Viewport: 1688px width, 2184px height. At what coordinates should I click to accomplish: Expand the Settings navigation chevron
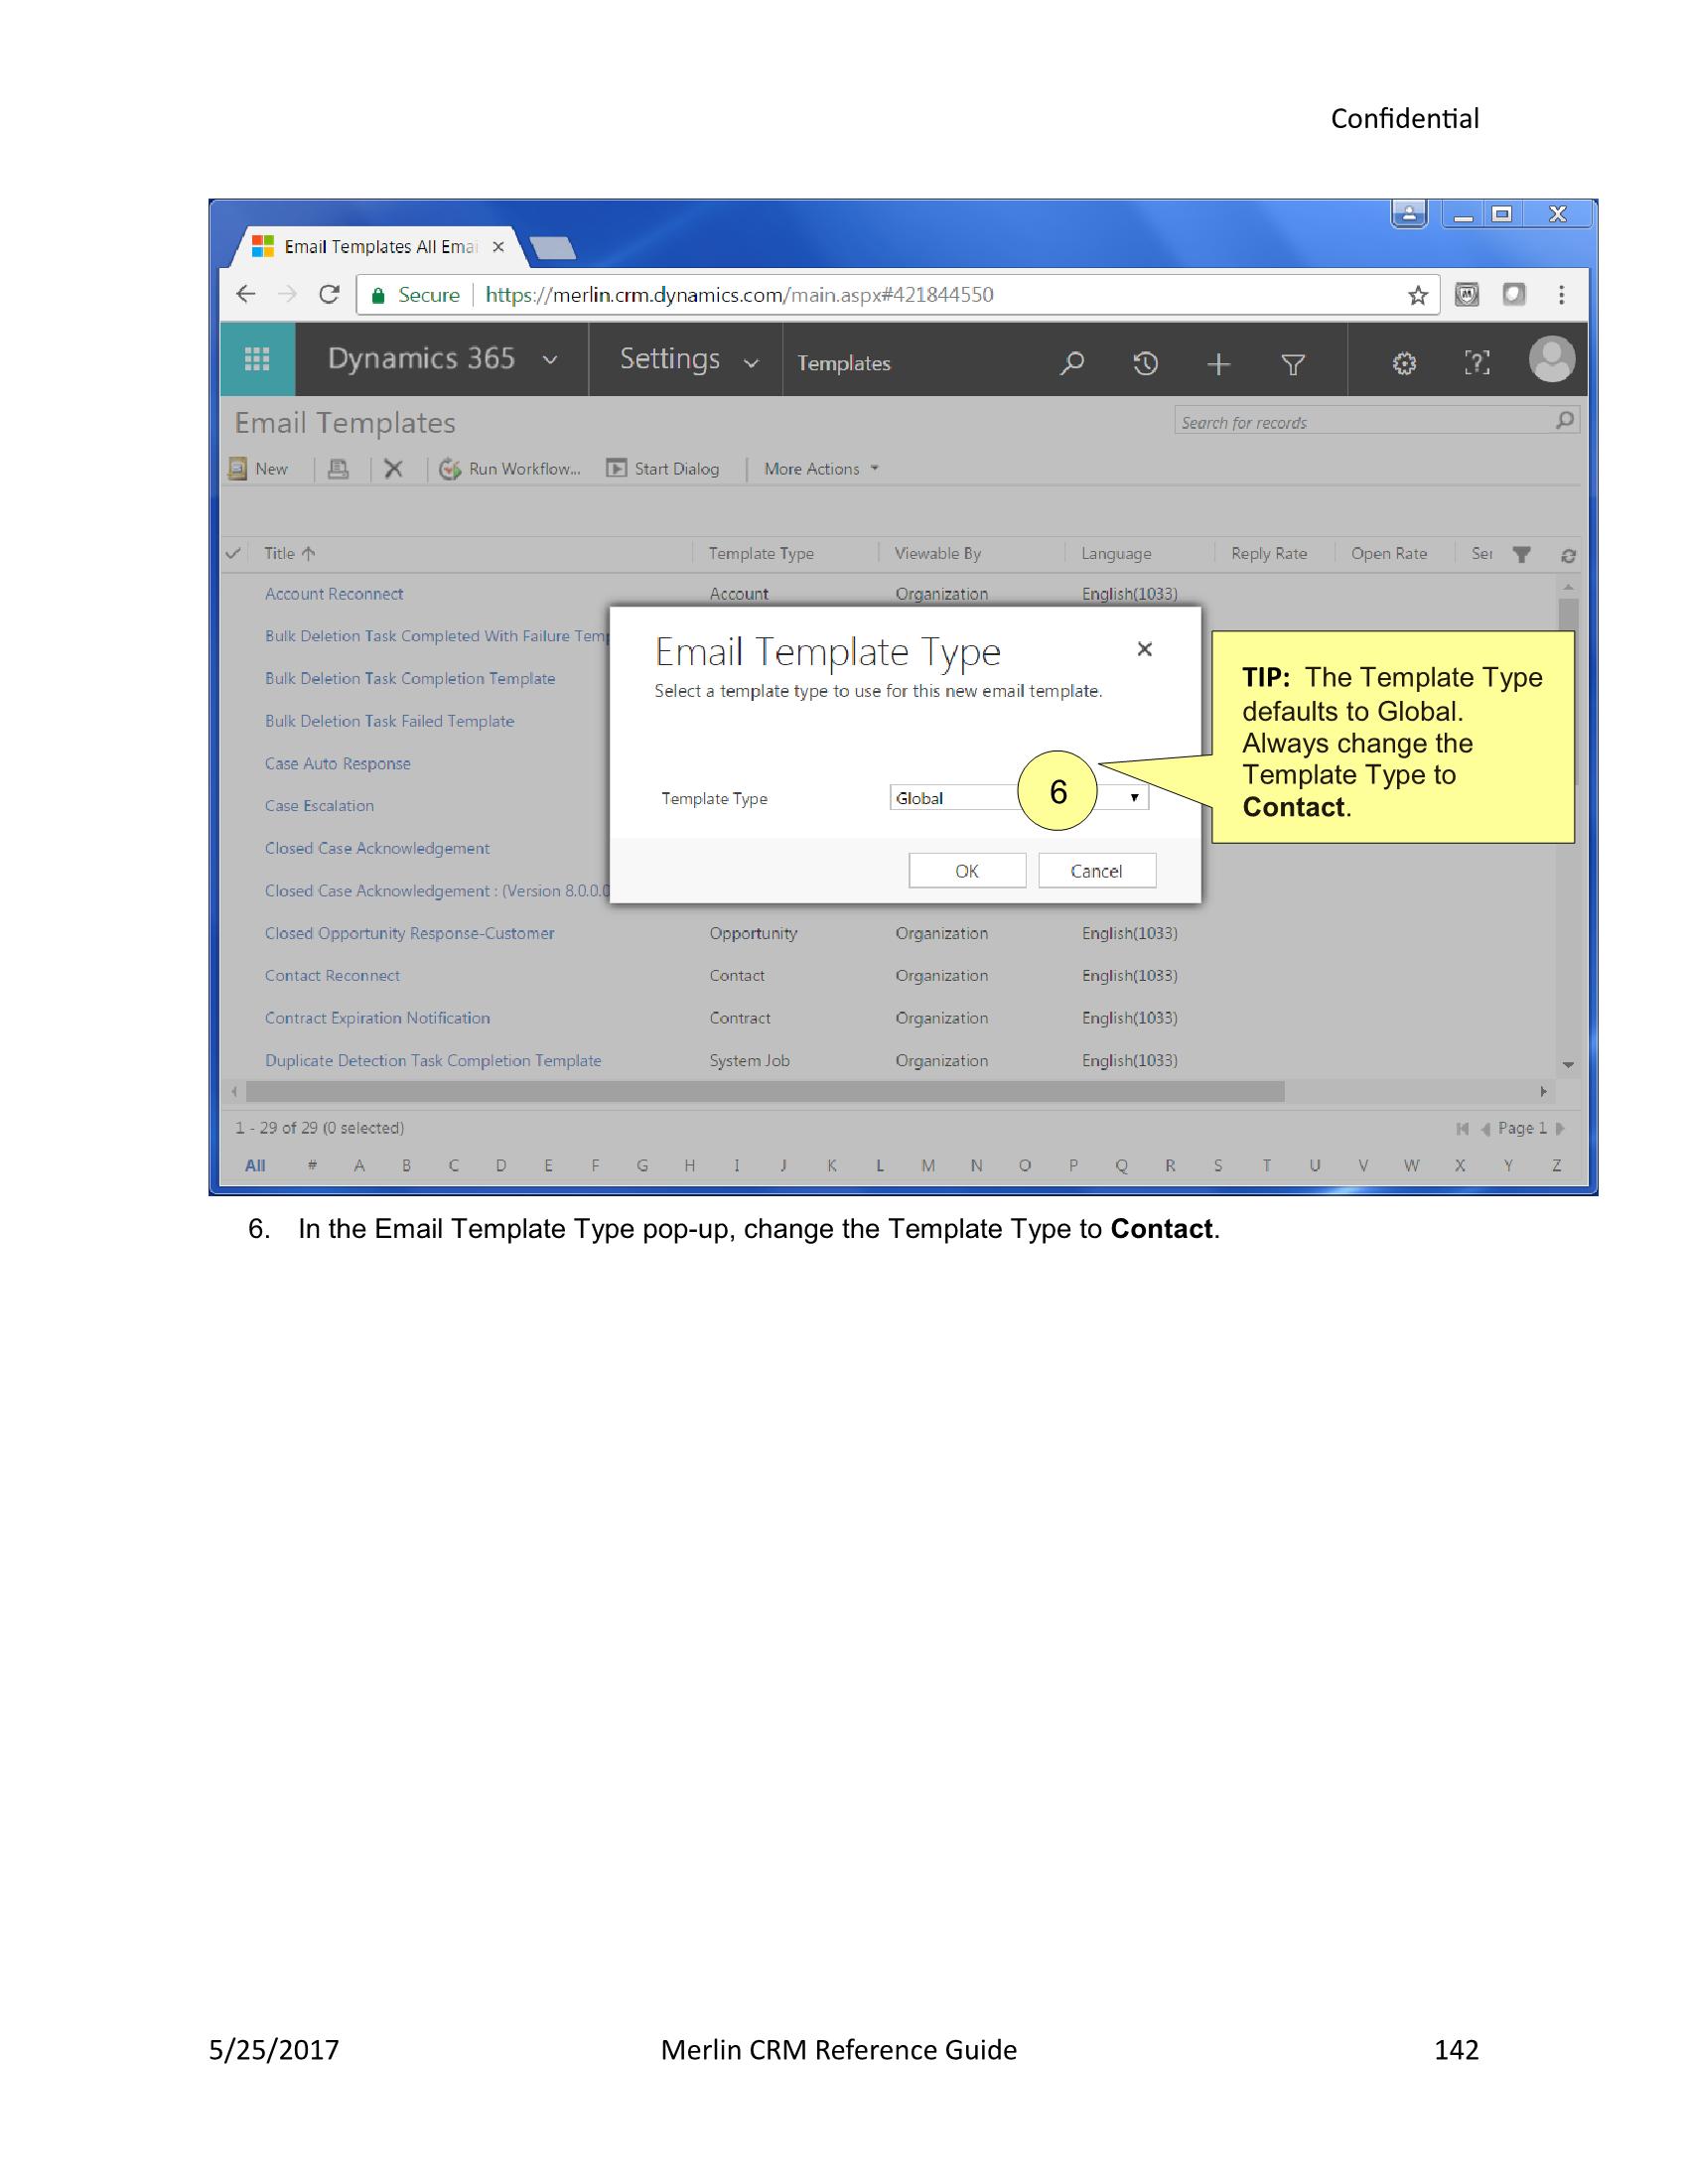pyautogui.click(x=752, y=362)
